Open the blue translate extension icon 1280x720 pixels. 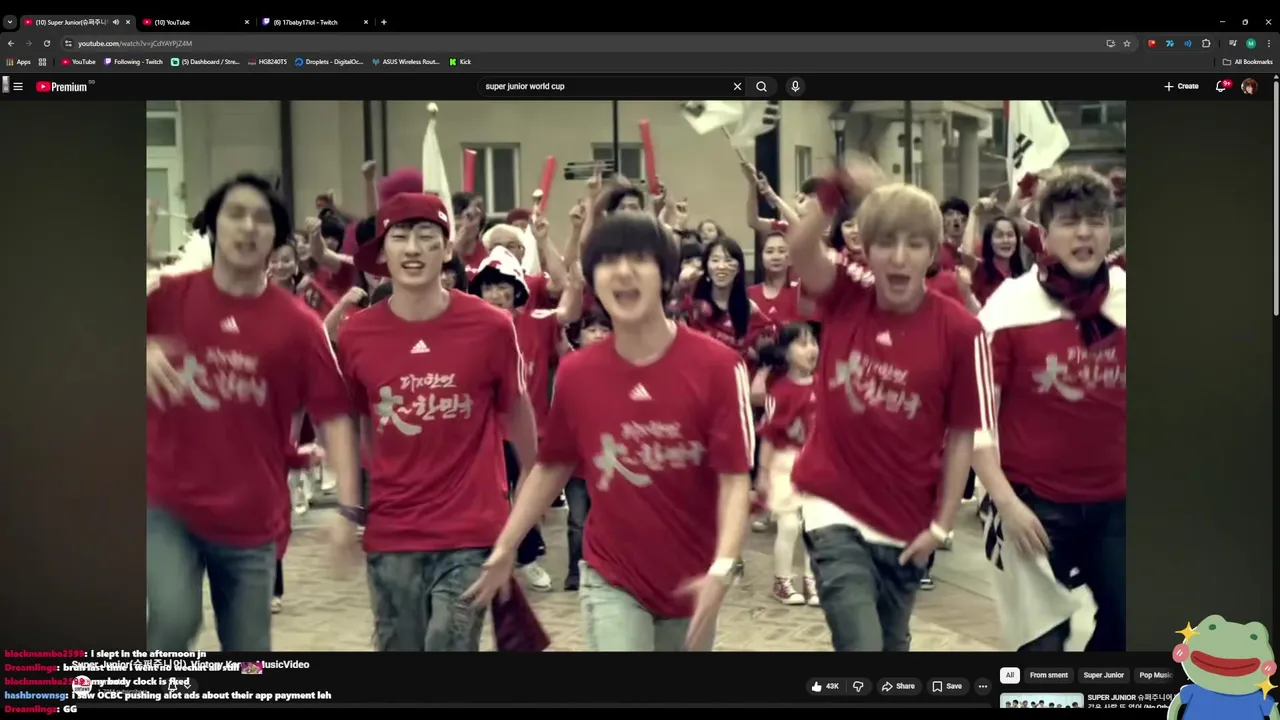click(1170, 43)
